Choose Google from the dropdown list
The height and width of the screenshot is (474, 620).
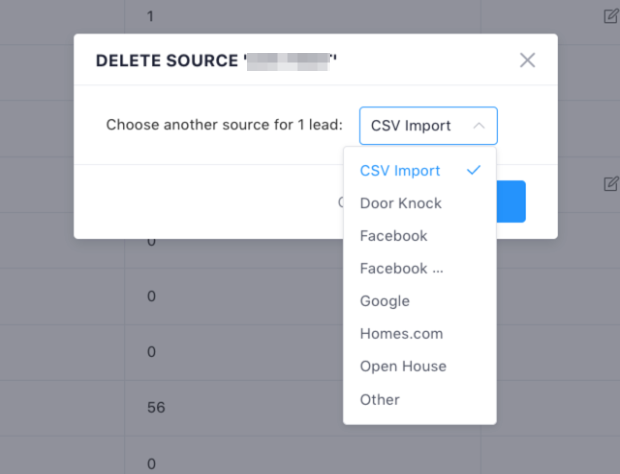(385, 301)
